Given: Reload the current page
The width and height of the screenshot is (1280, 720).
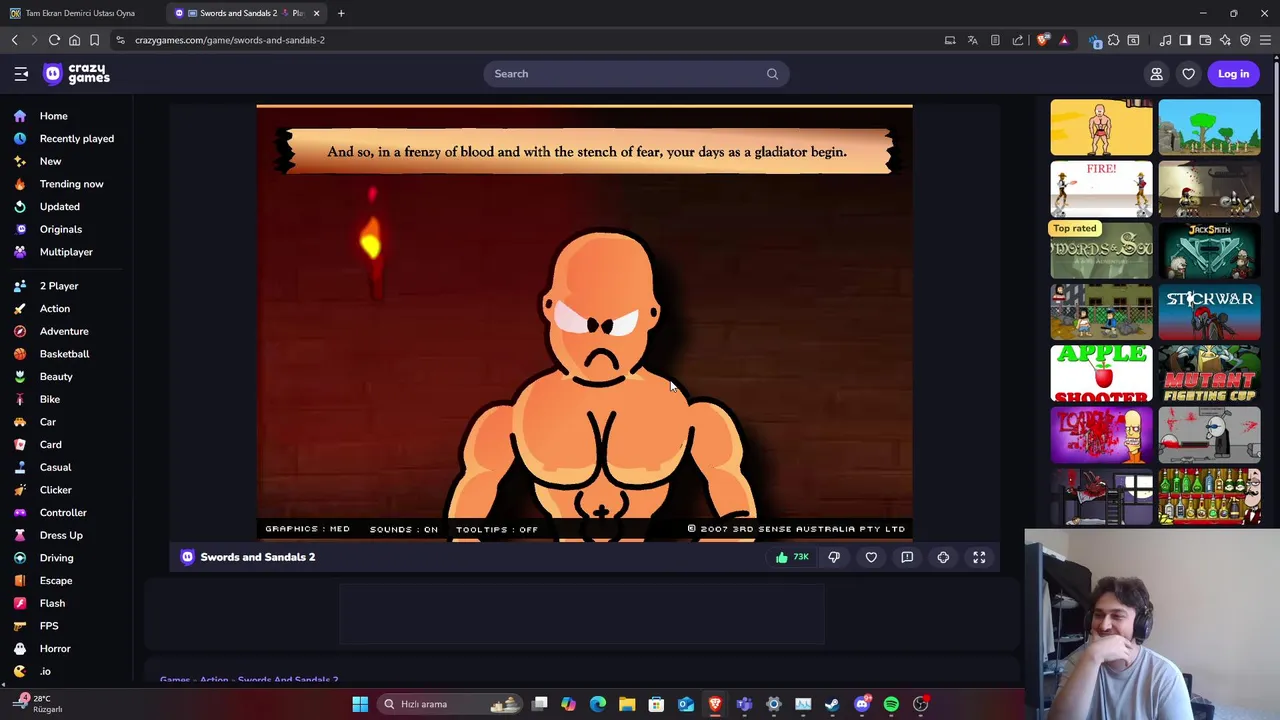Looking at the screenshot, I should point(54,40).
